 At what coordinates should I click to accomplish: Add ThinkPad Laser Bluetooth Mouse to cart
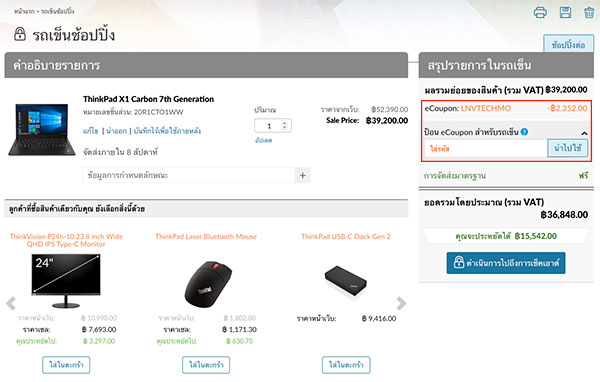tap(206, 365)
